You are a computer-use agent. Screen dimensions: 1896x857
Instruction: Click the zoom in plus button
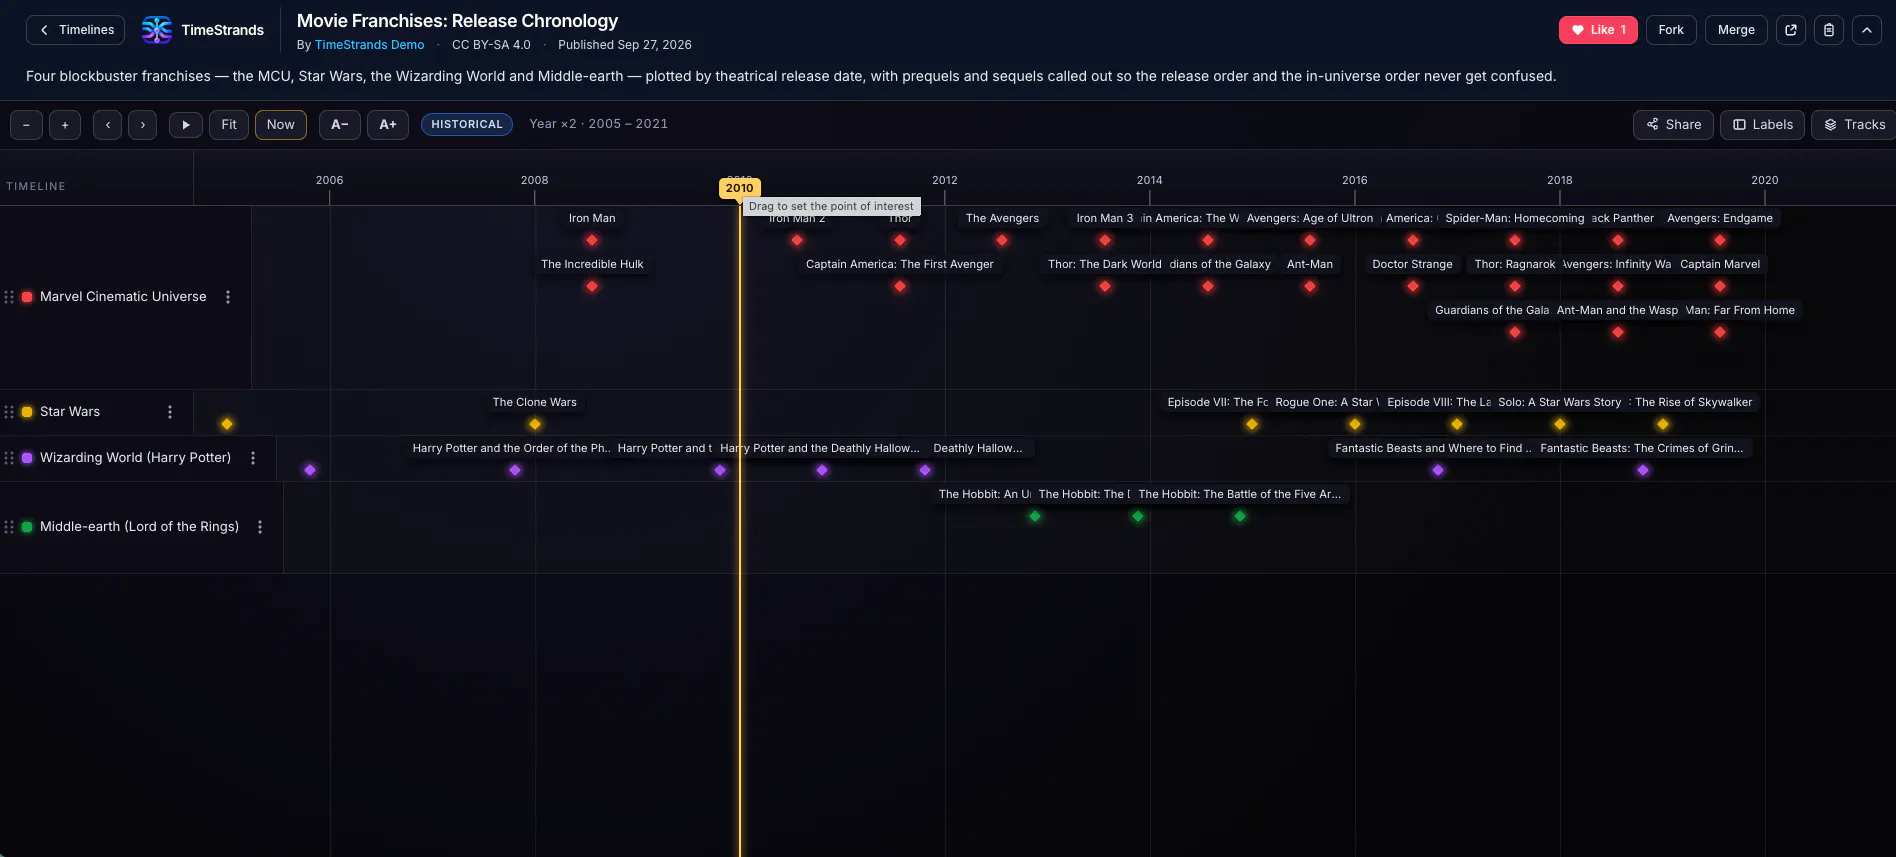pos(65,125)
